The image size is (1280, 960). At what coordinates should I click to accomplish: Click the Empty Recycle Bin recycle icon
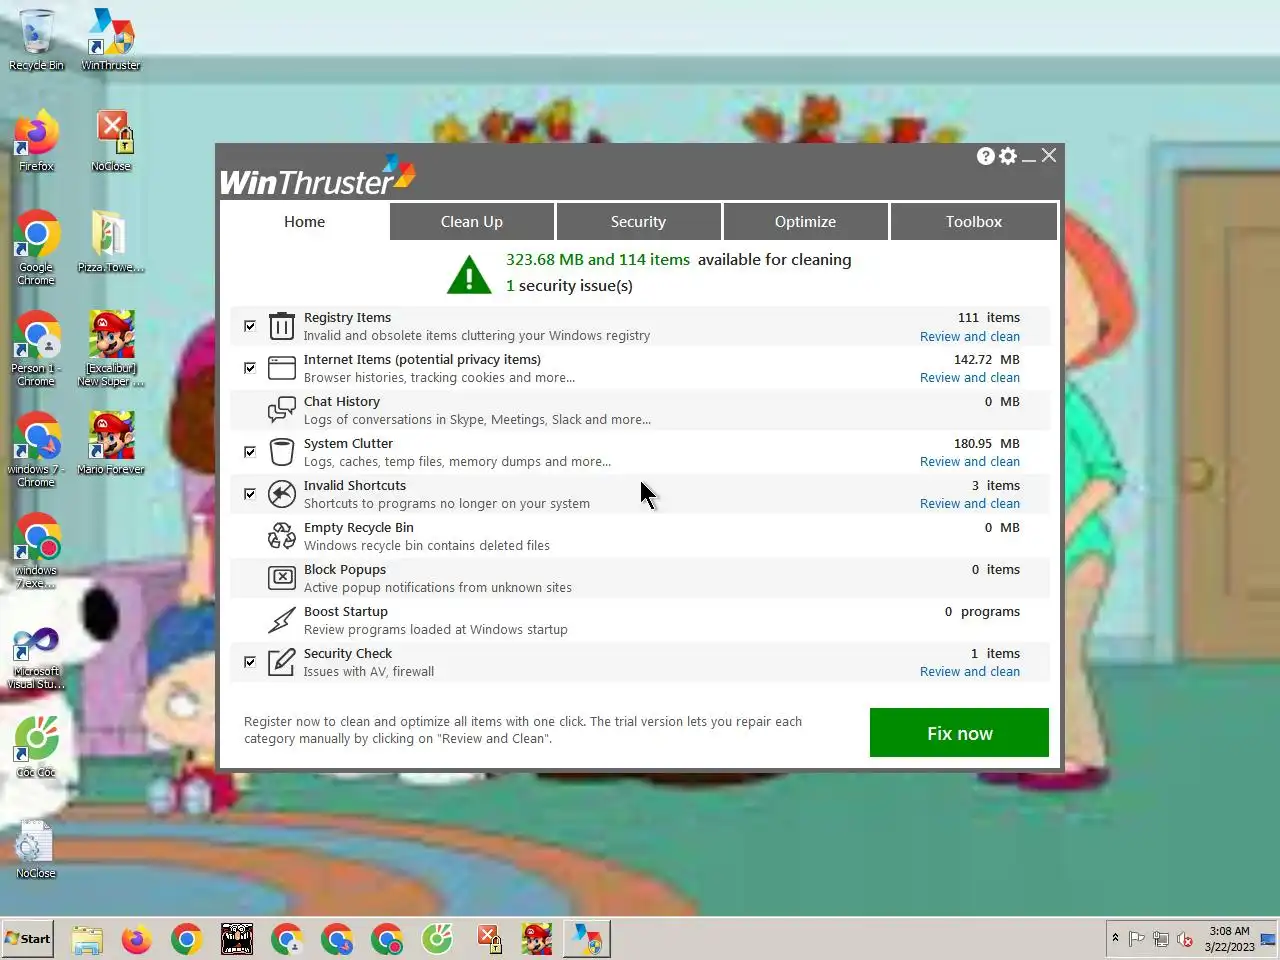[282, 536]
